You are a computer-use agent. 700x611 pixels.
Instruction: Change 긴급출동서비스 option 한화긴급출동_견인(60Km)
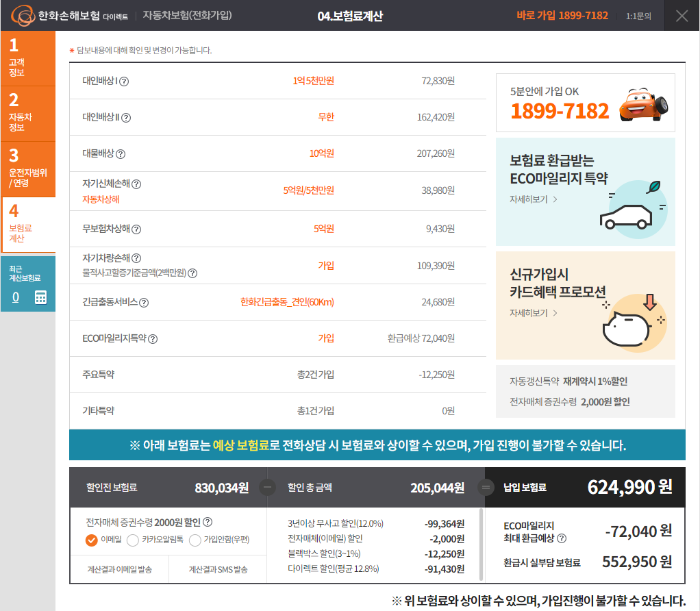287,302
